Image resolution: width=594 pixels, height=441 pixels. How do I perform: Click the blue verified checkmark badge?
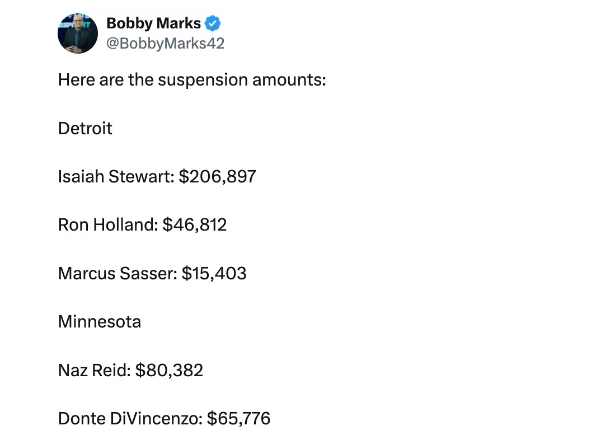[213, 23]
